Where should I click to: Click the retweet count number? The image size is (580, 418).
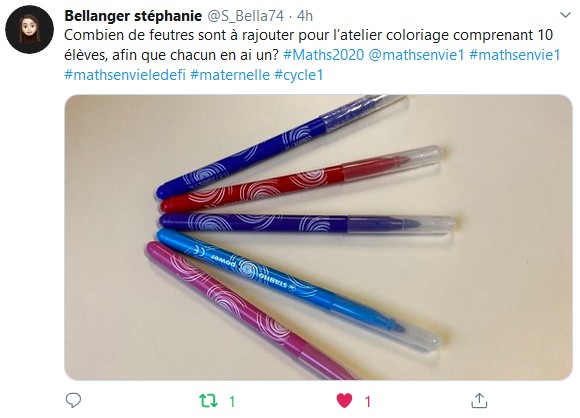pyautogui.click(x=232, y=401)
